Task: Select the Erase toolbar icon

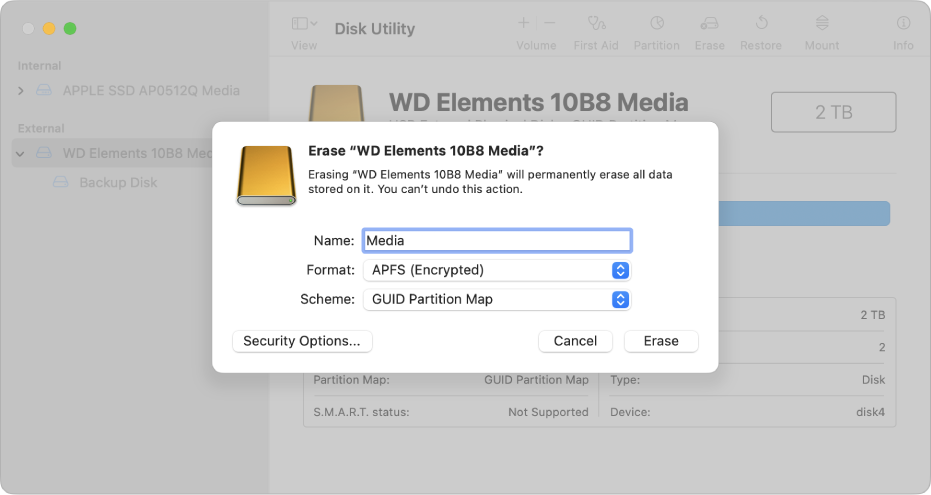Action: coord(710,23)
